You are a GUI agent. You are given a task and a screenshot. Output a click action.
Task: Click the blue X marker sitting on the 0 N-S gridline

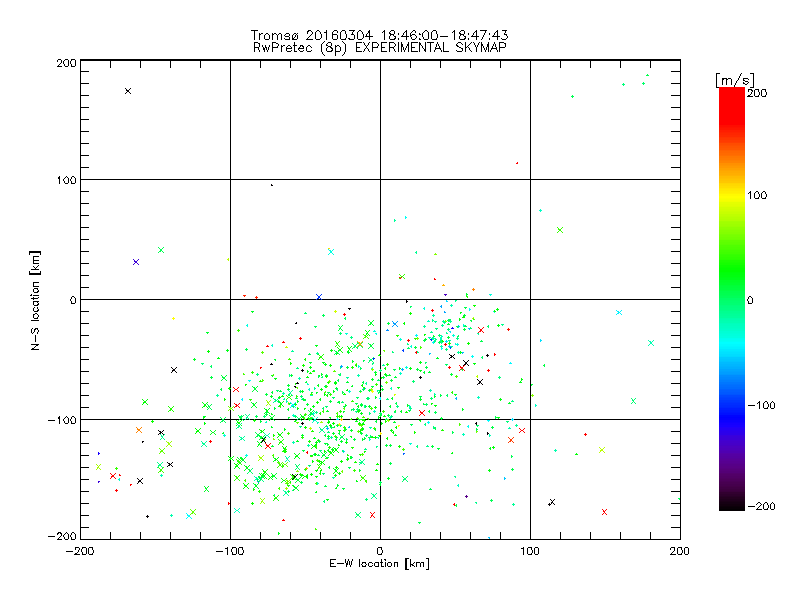[319, 297]
